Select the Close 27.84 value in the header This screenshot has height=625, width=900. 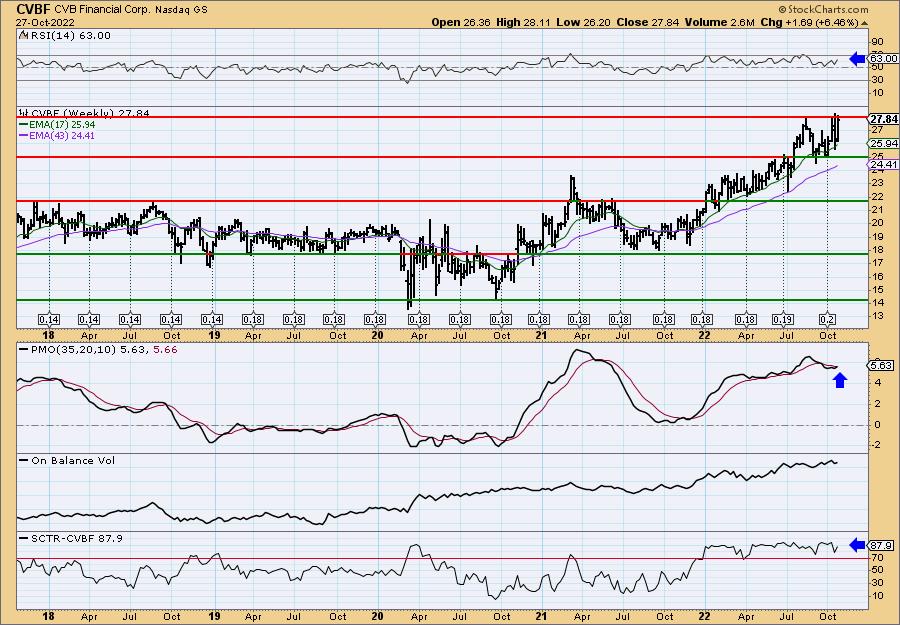point(647,22)
